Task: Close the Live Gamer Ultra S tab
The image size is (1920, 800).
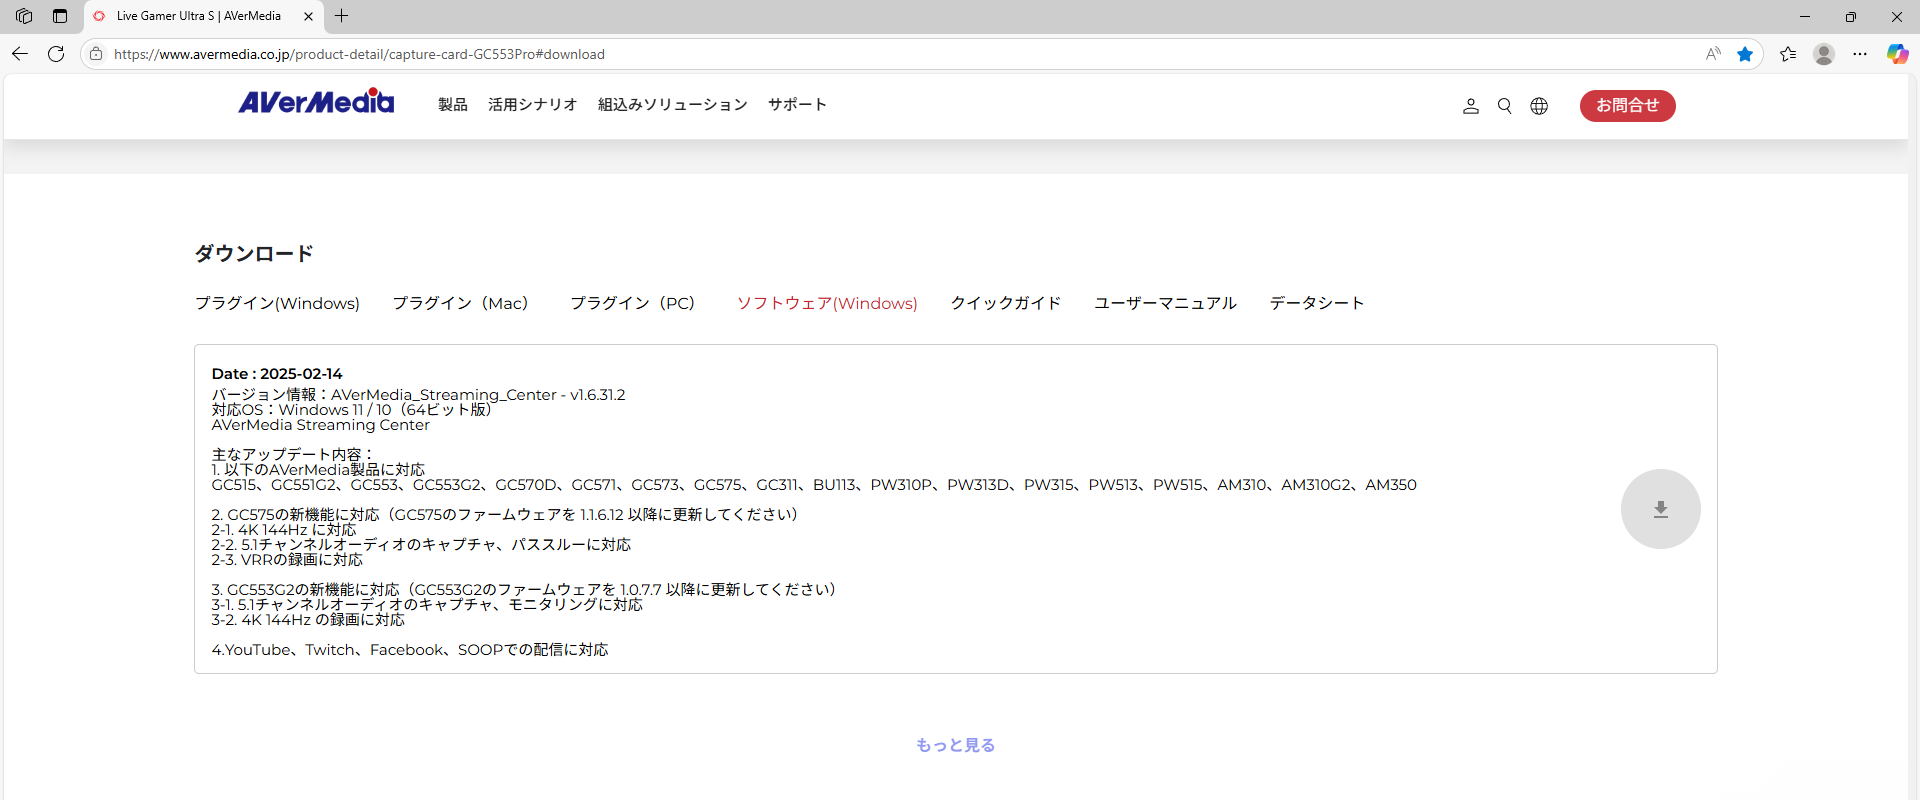Action: coord(308,16)
